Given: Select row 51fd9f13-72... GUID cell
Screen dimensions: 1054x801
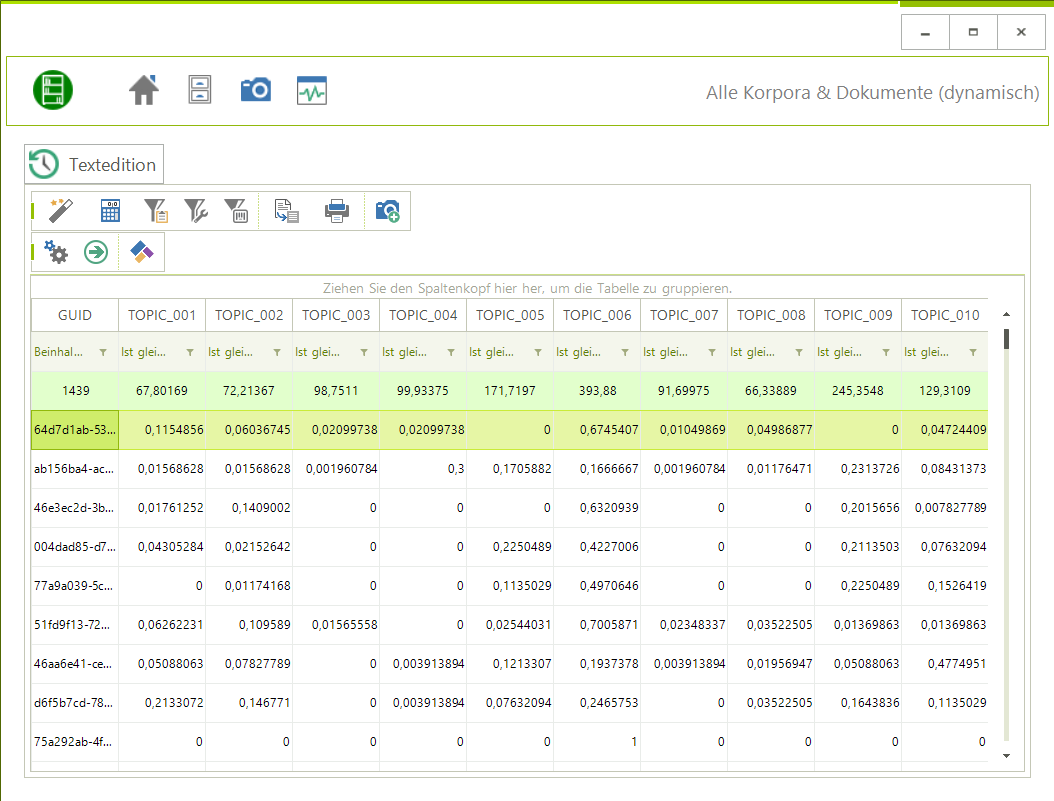Looking at the screenshot, I should (x=75, y=624).
